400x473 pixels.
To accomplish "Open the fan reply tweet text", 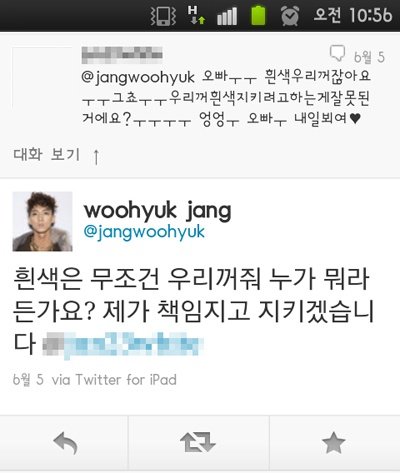I will point(226,97).
